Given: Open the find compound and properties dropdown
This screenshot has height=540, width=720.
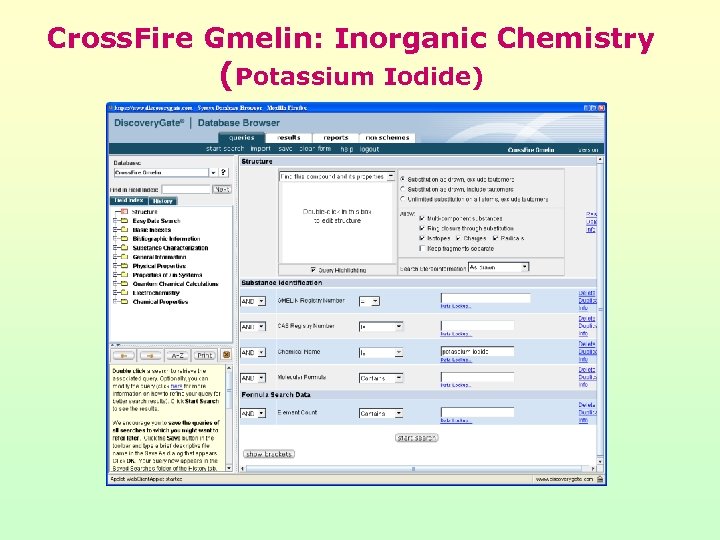Looking at the screenshot, I should 390,176.
